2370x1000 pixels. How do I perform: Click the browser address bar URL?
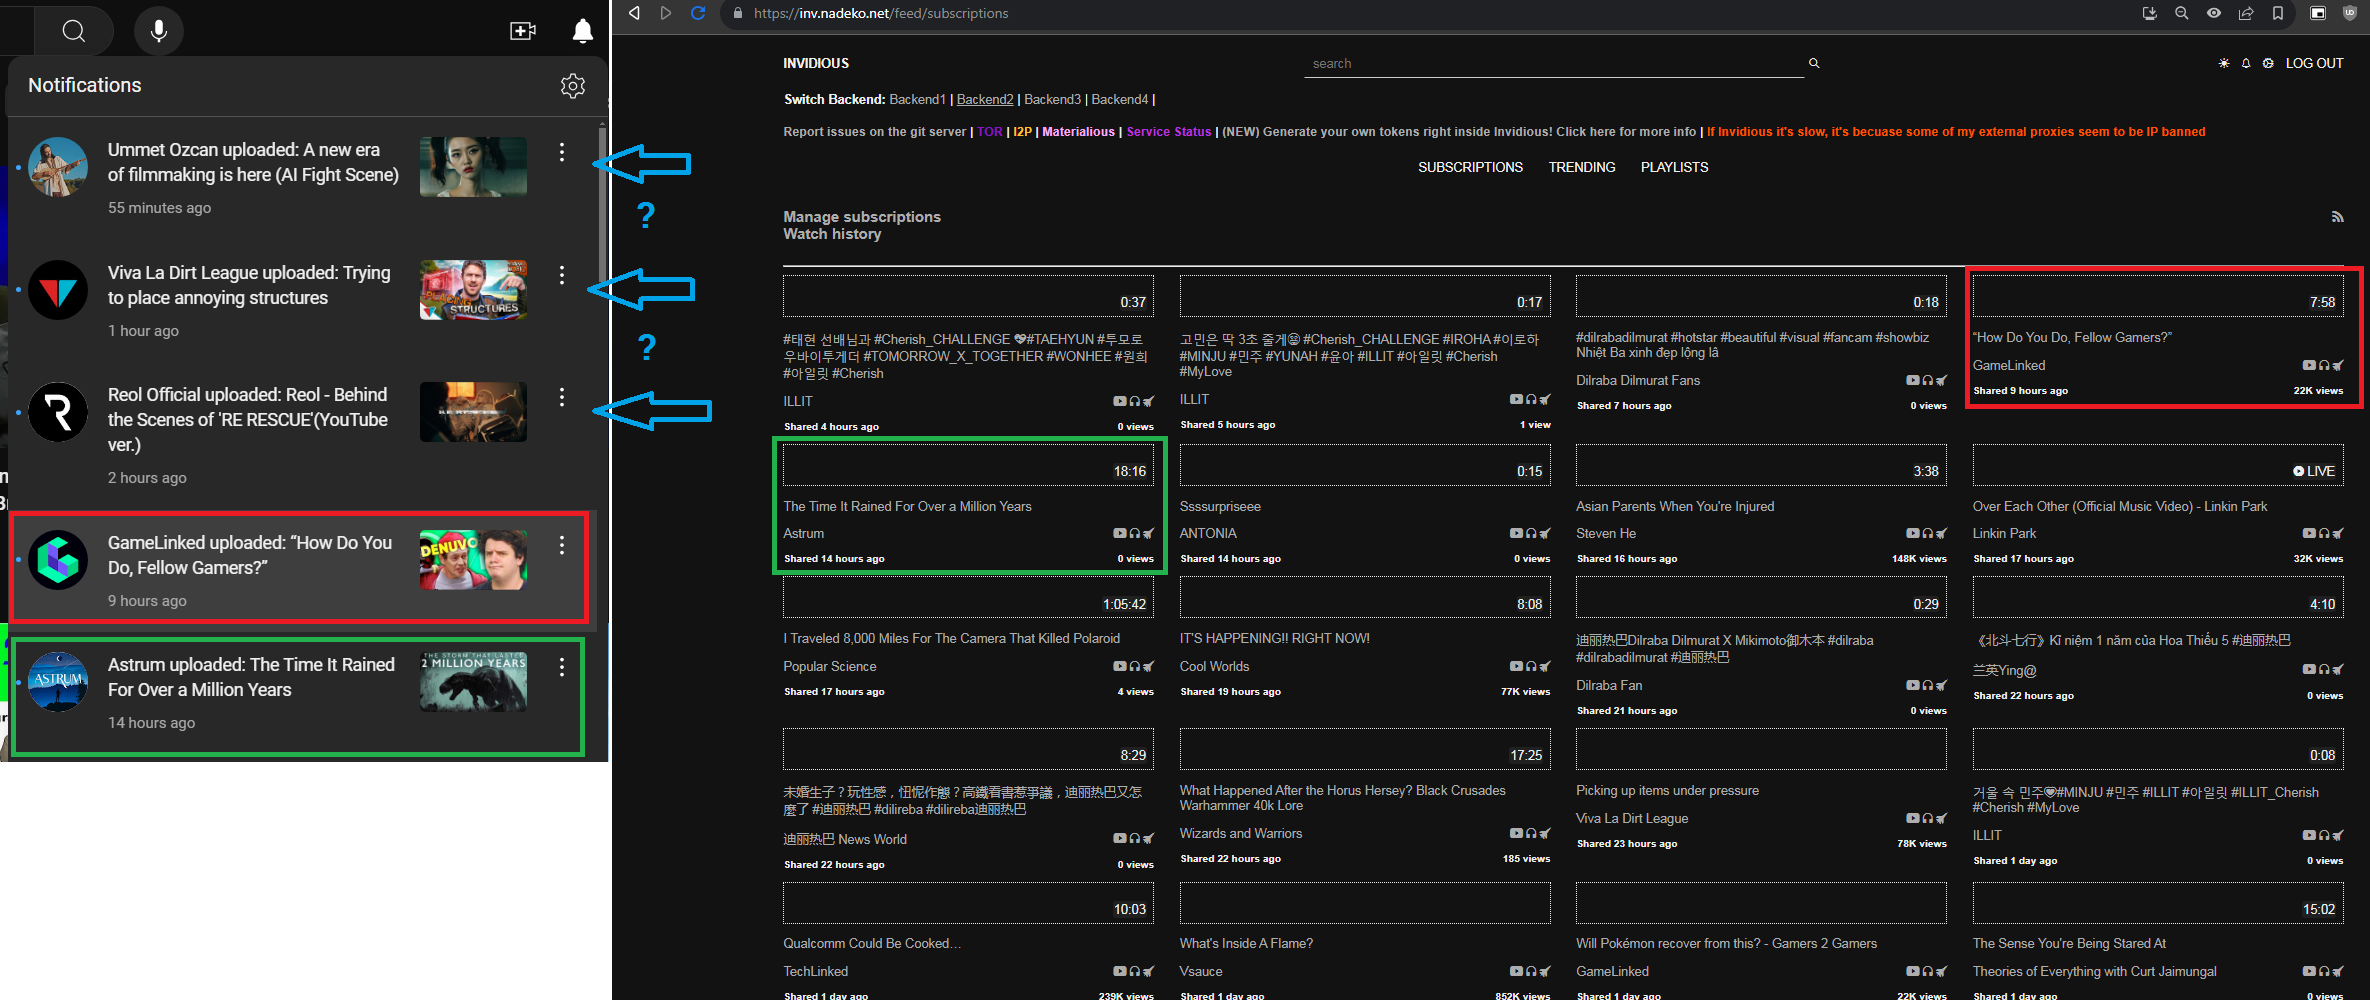coord(880,13)
